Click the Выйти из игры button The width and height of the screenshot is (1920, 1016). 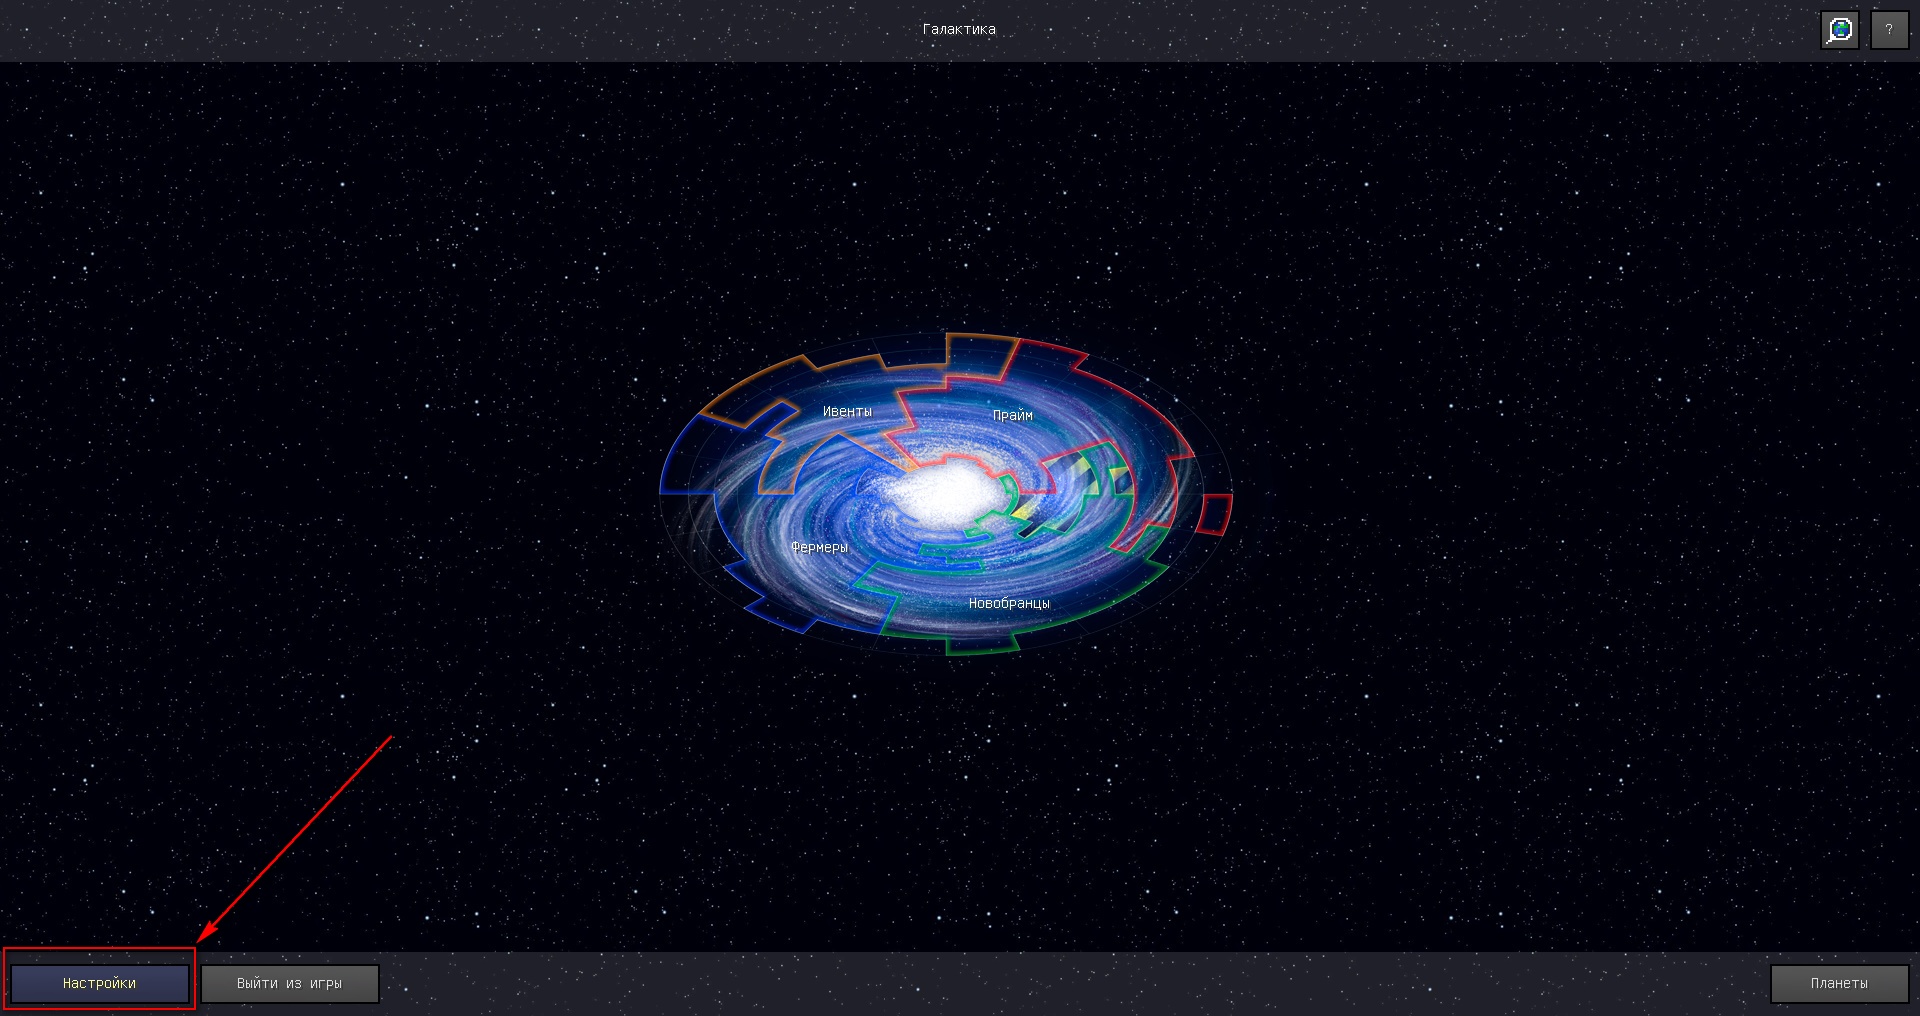point(290,983)
